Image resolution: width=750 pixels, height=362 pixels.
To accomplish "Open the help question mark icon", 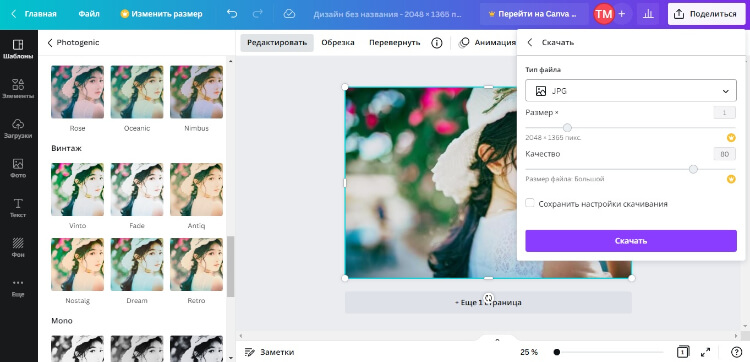I will [x=737, y=352].
